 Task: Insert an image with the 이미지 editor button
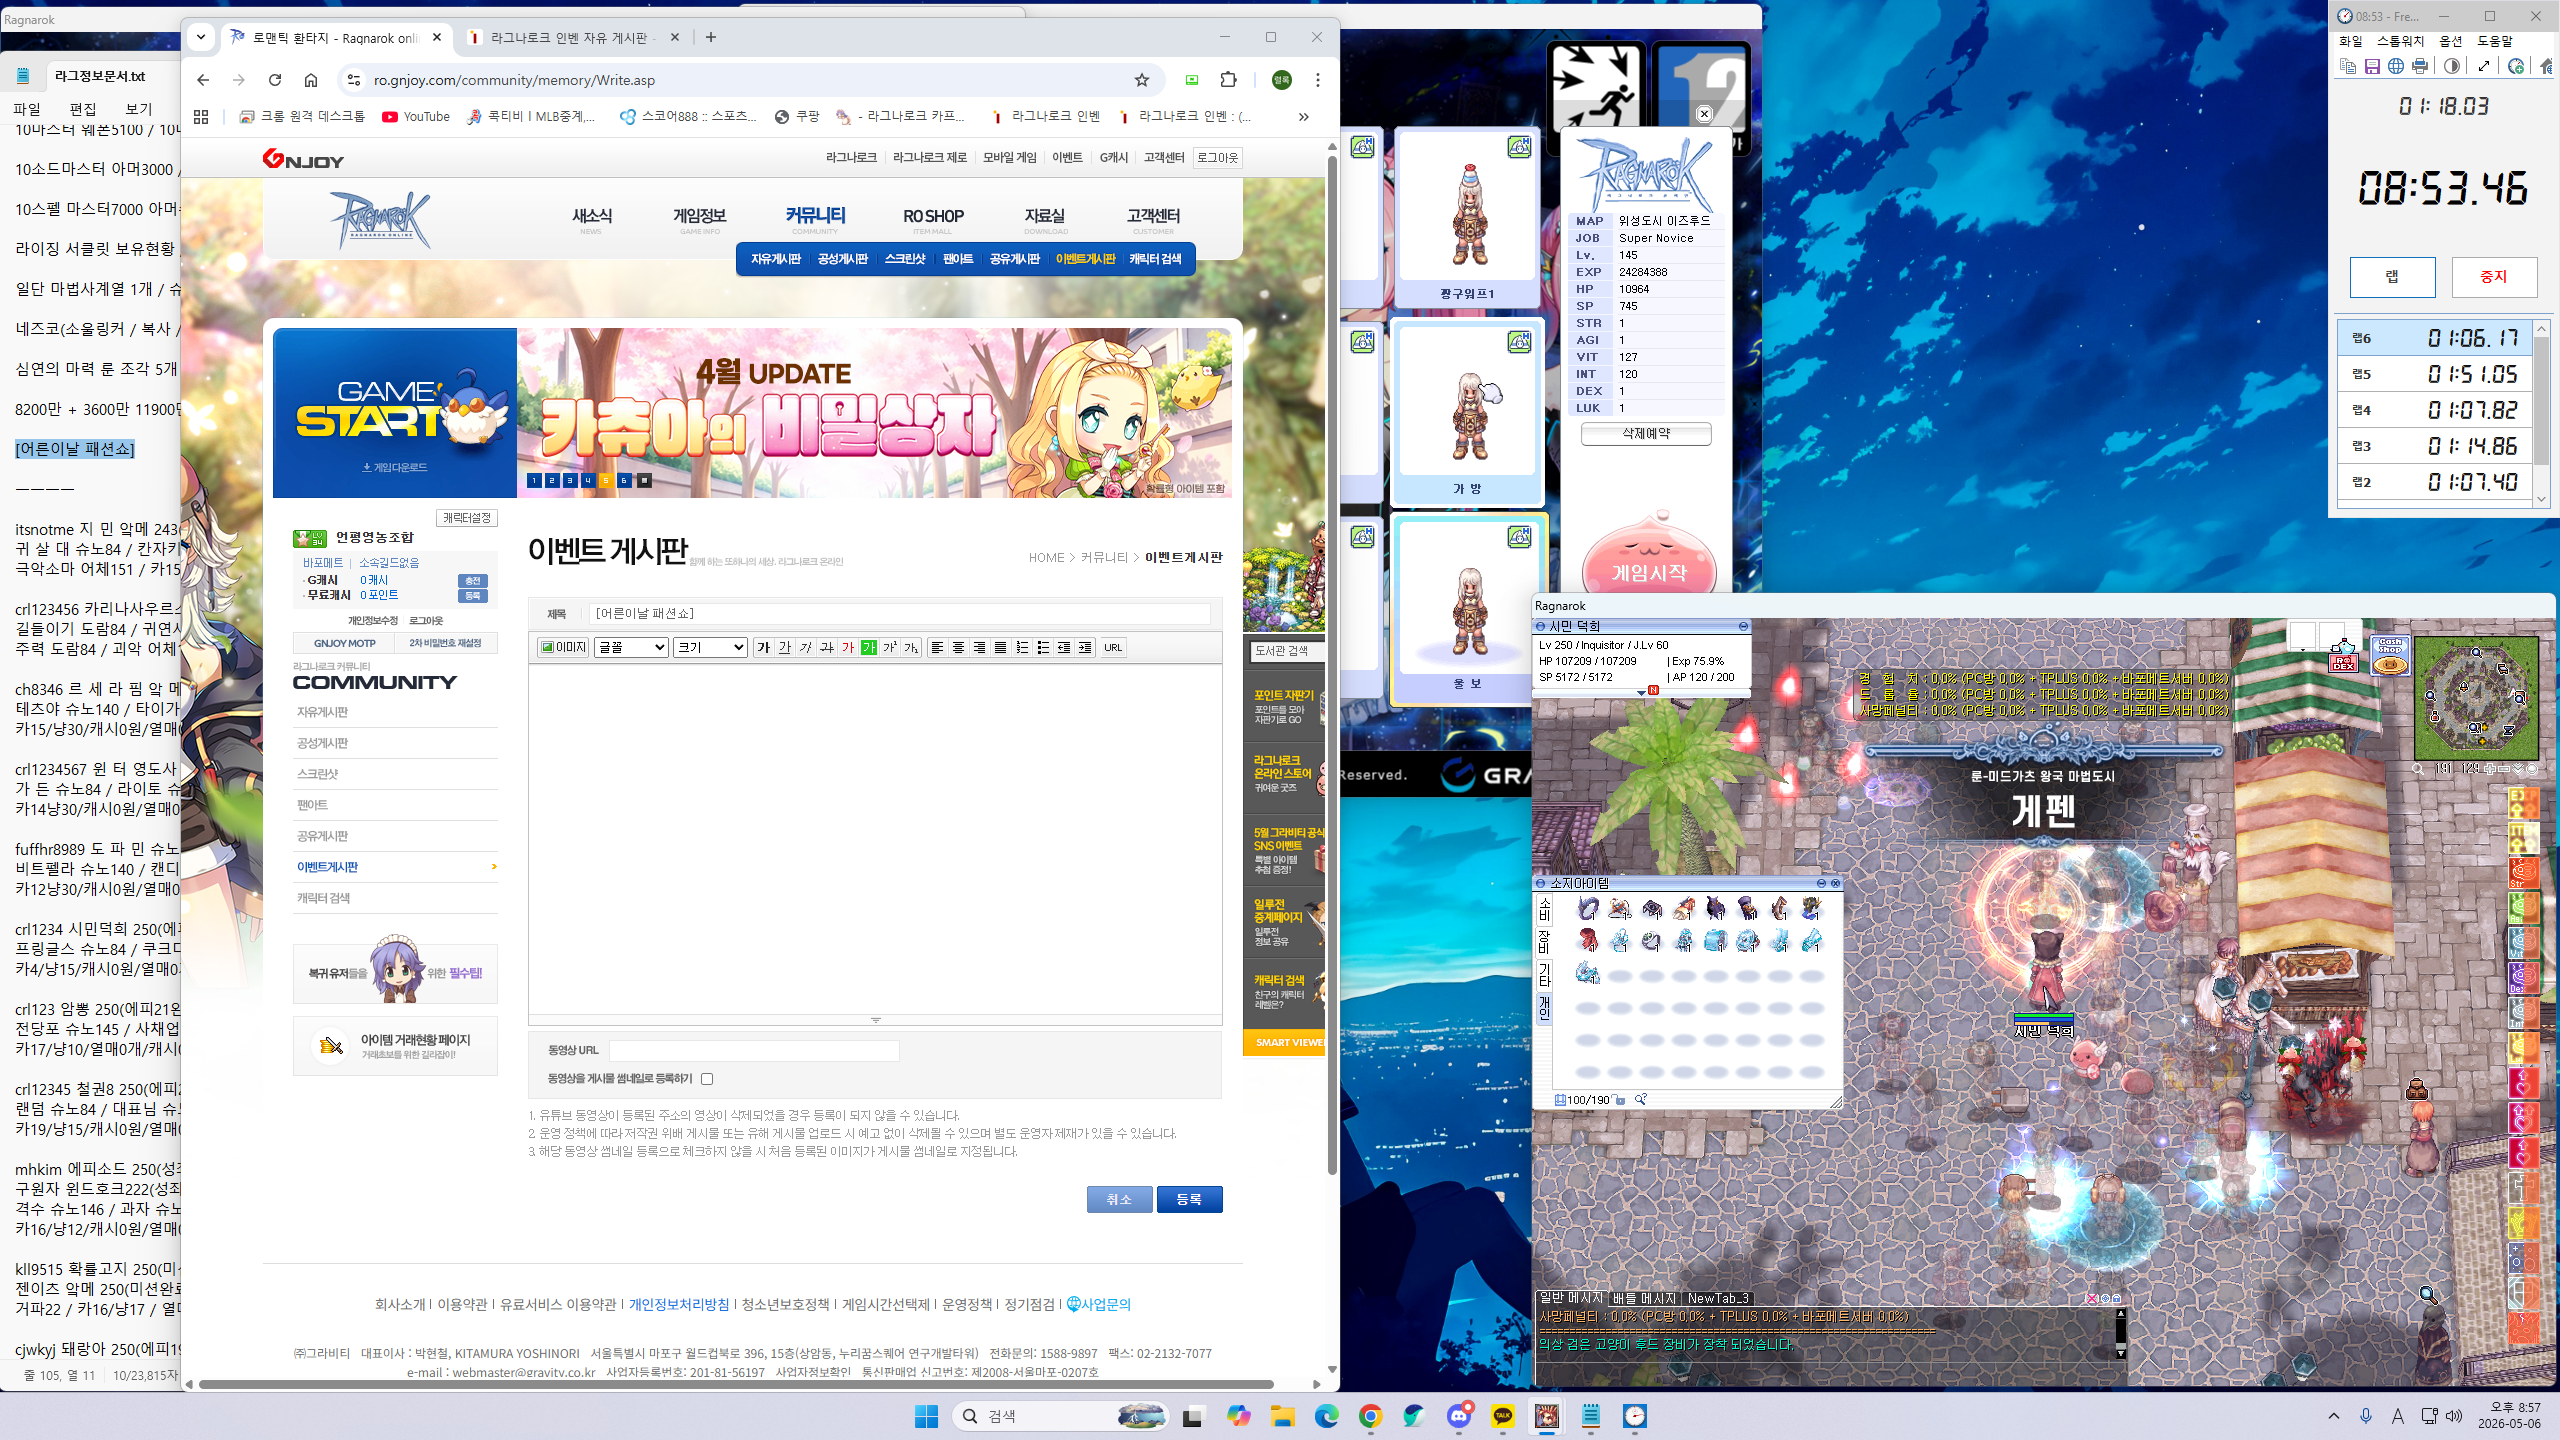(563, 647)
